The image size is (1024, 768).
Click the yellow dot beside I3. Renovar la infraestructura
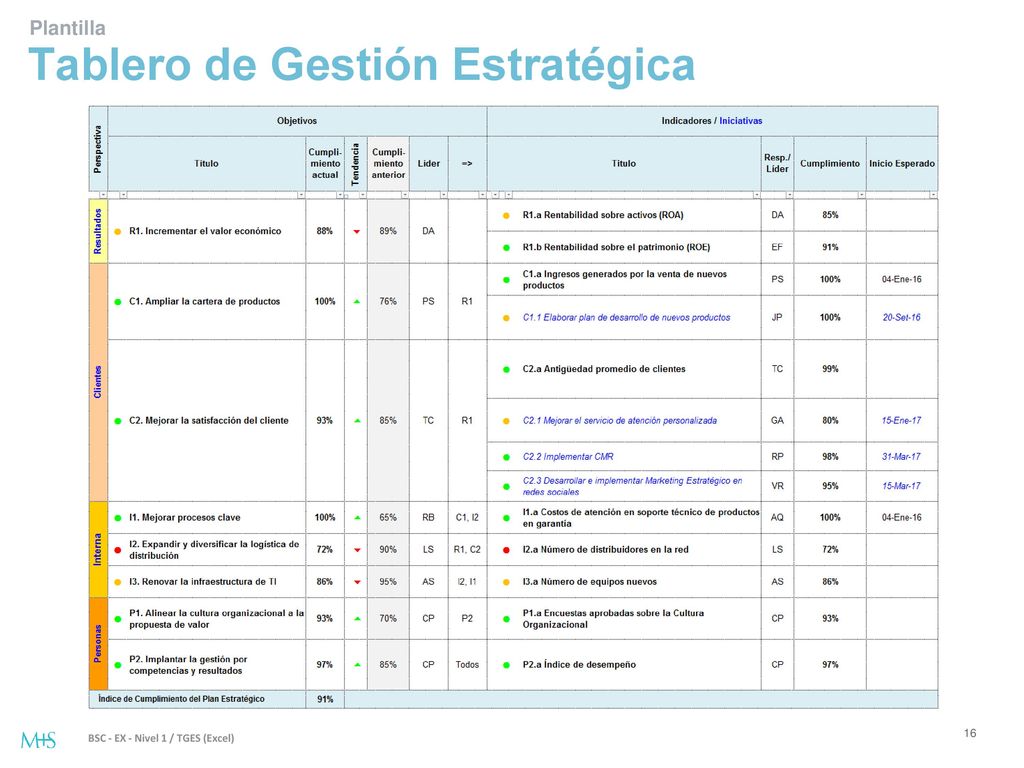pyautogui.click(x=118, y=582)
